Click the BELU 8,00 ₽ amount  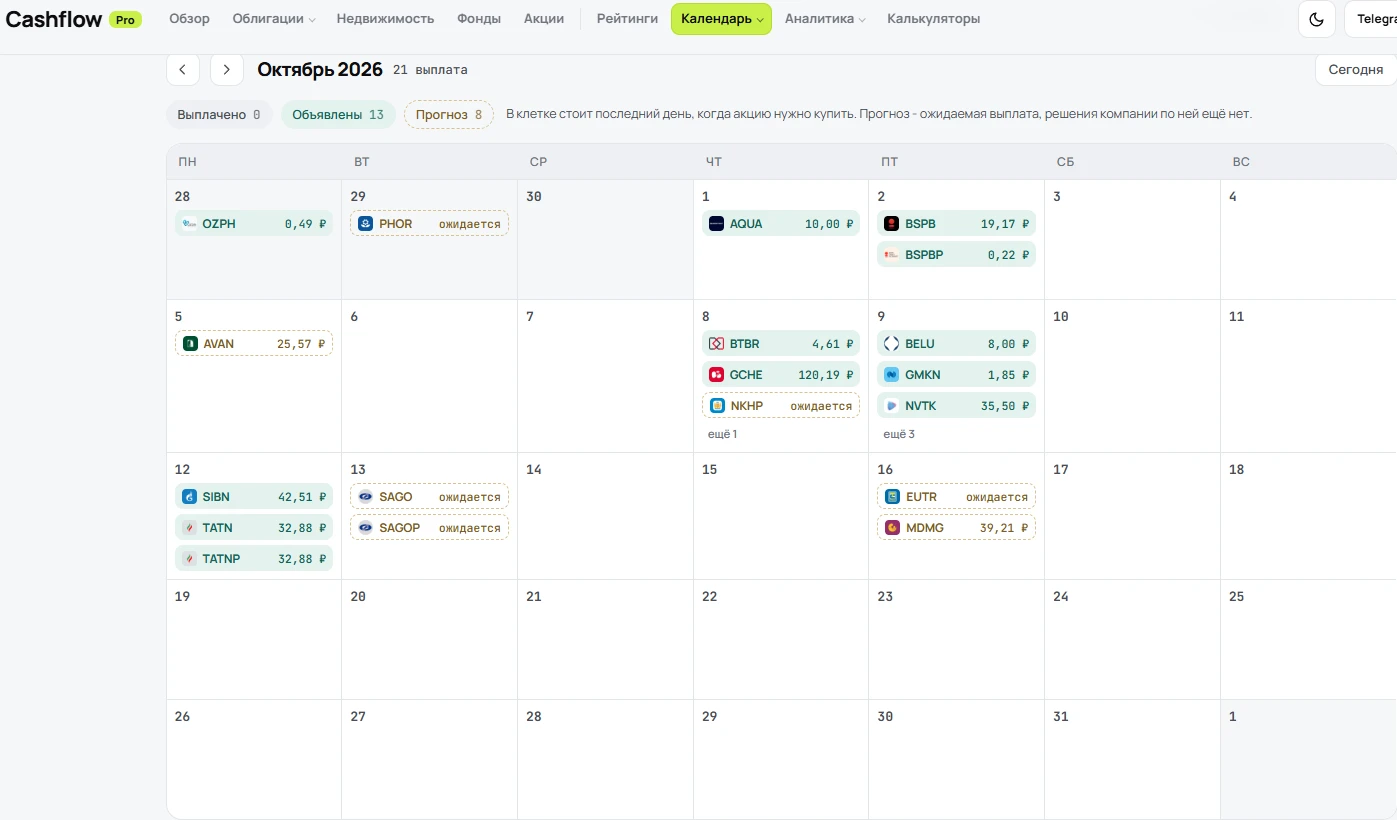(1009, 344)
